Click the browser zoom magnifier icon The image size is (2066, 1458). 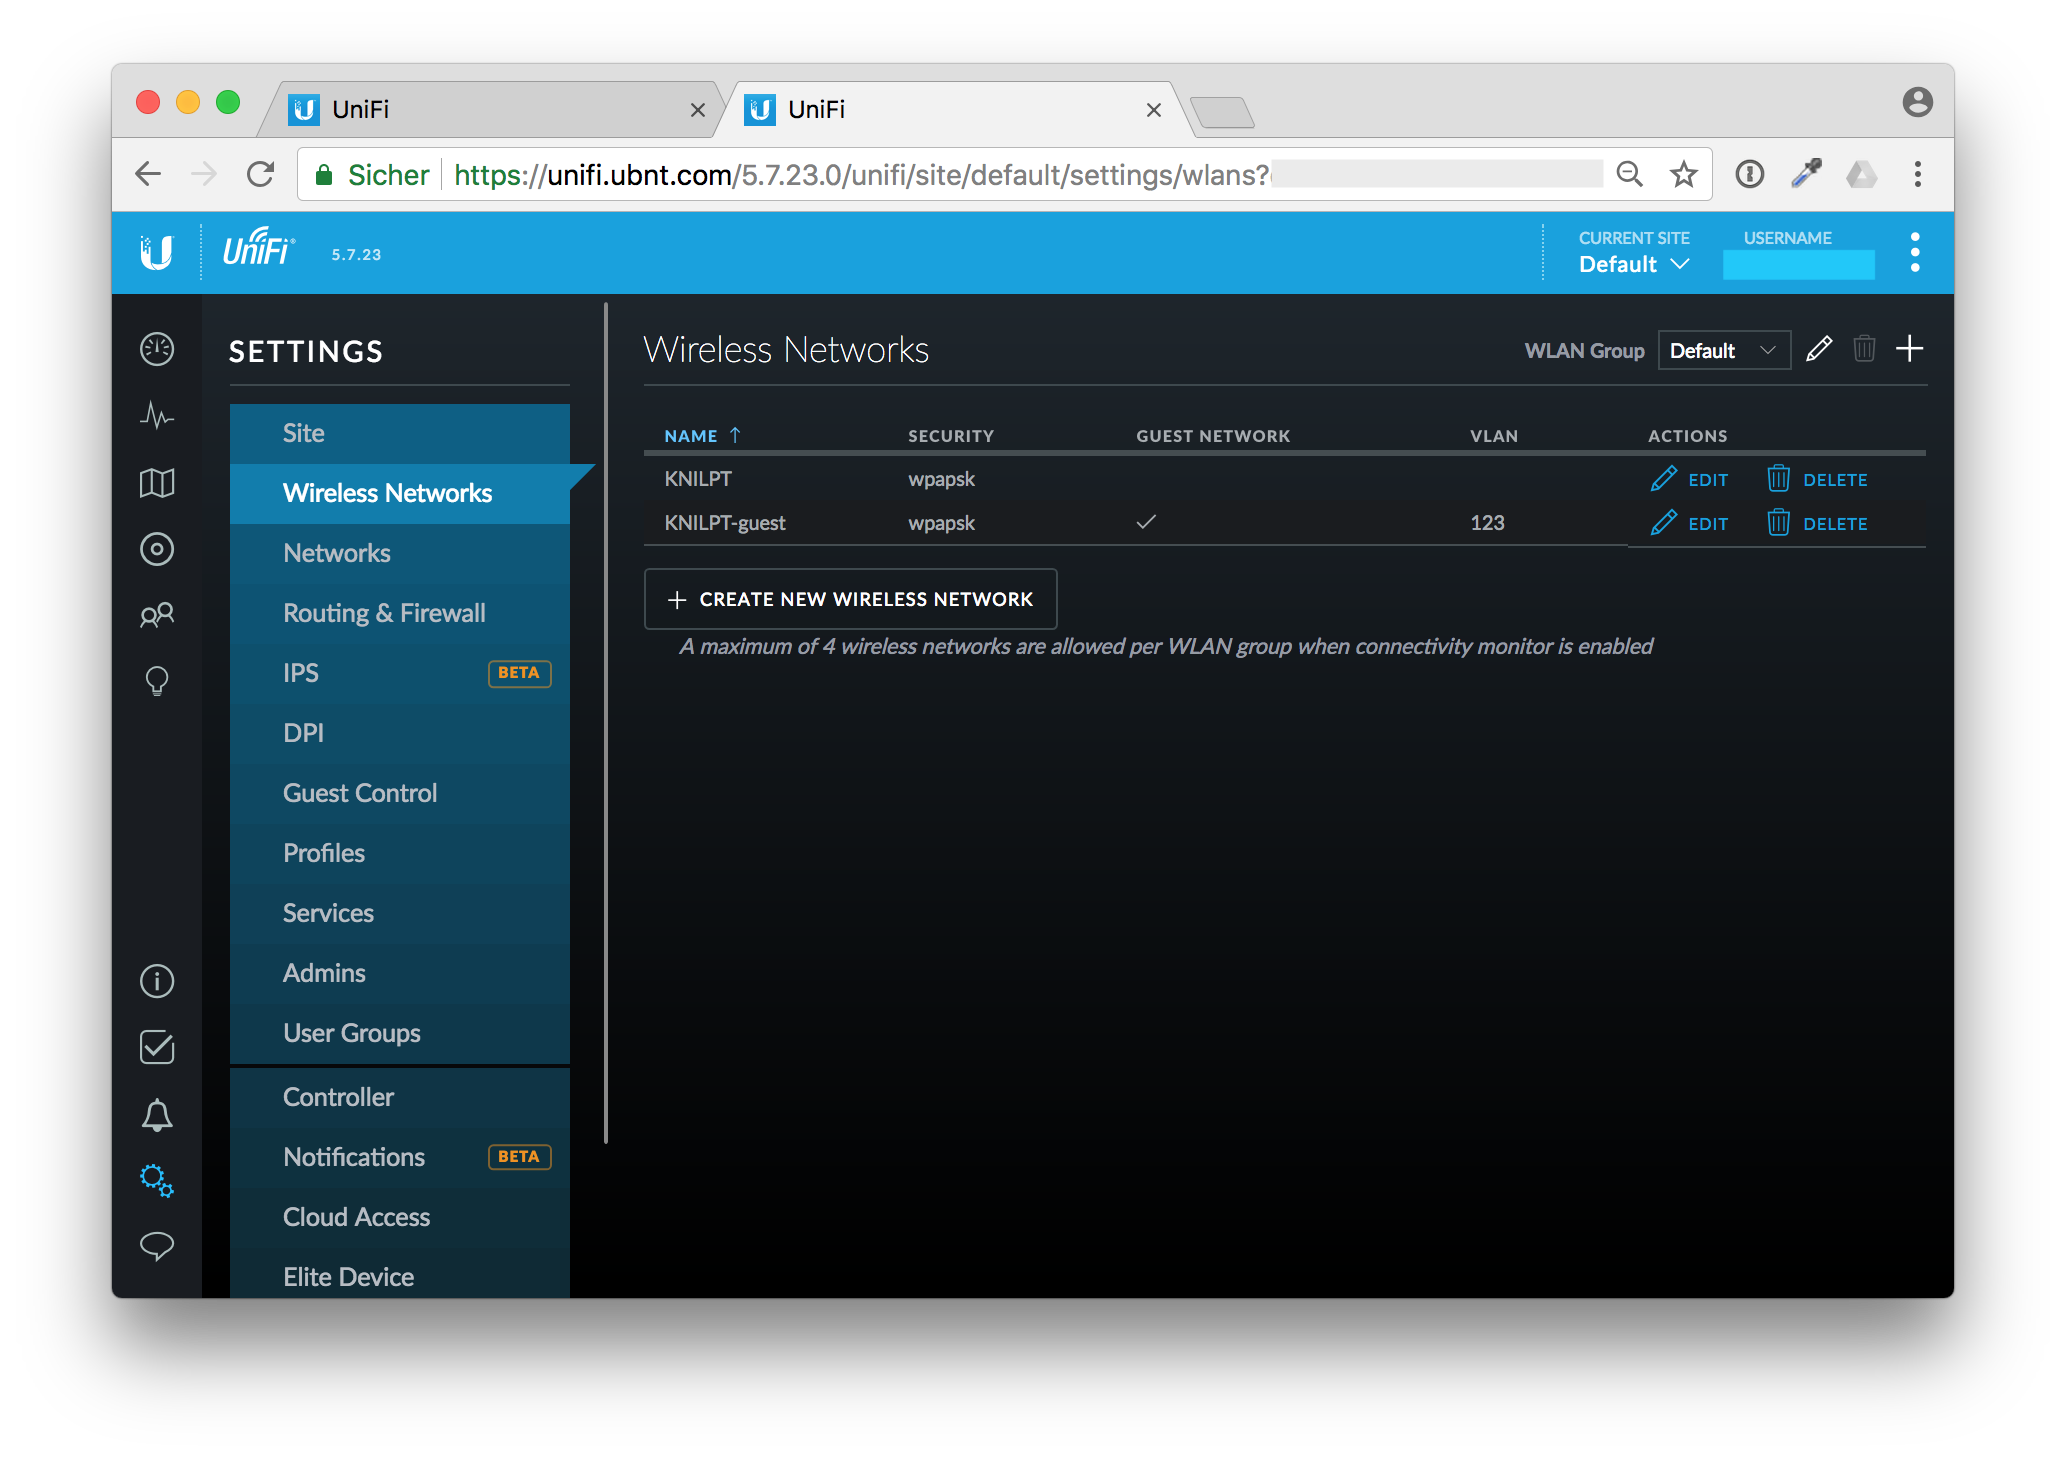1630,174
